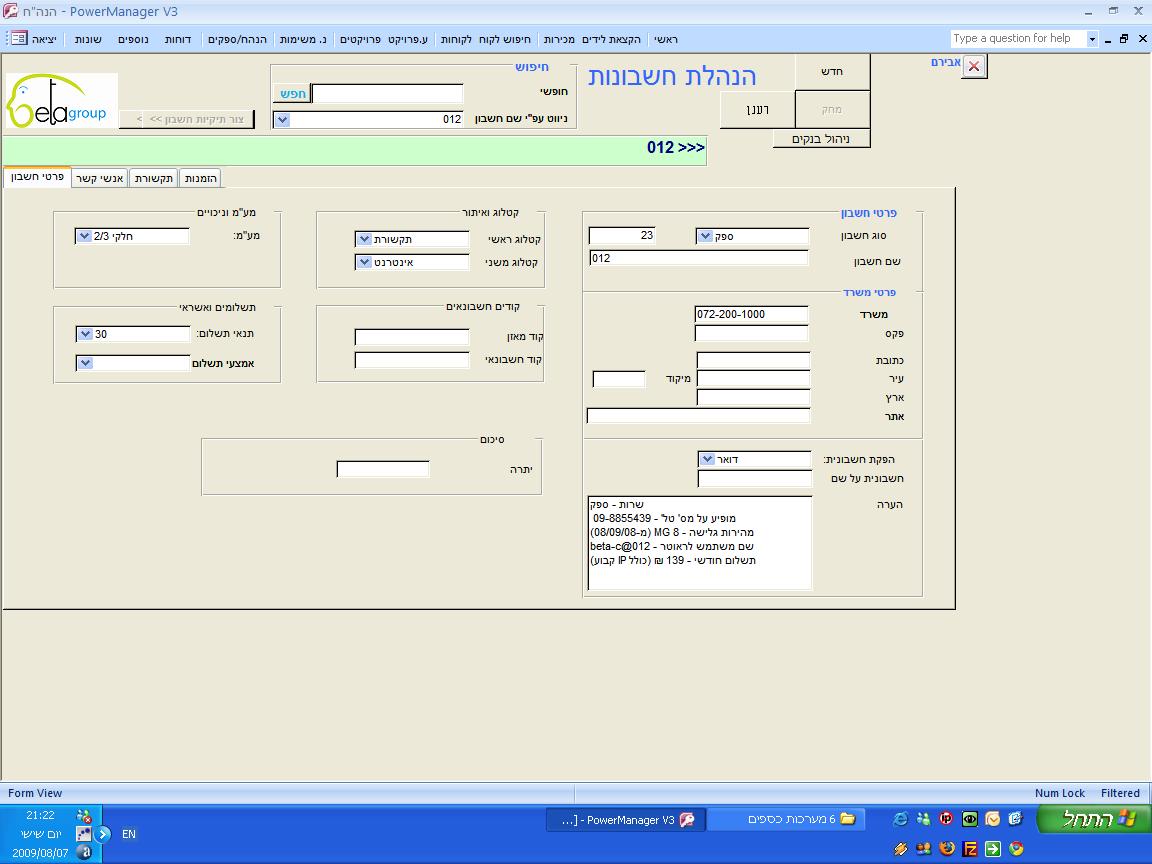Open the green eye icon in quick launch
The width and height of the screenshot is (1152, 864).
coord(970,818)
